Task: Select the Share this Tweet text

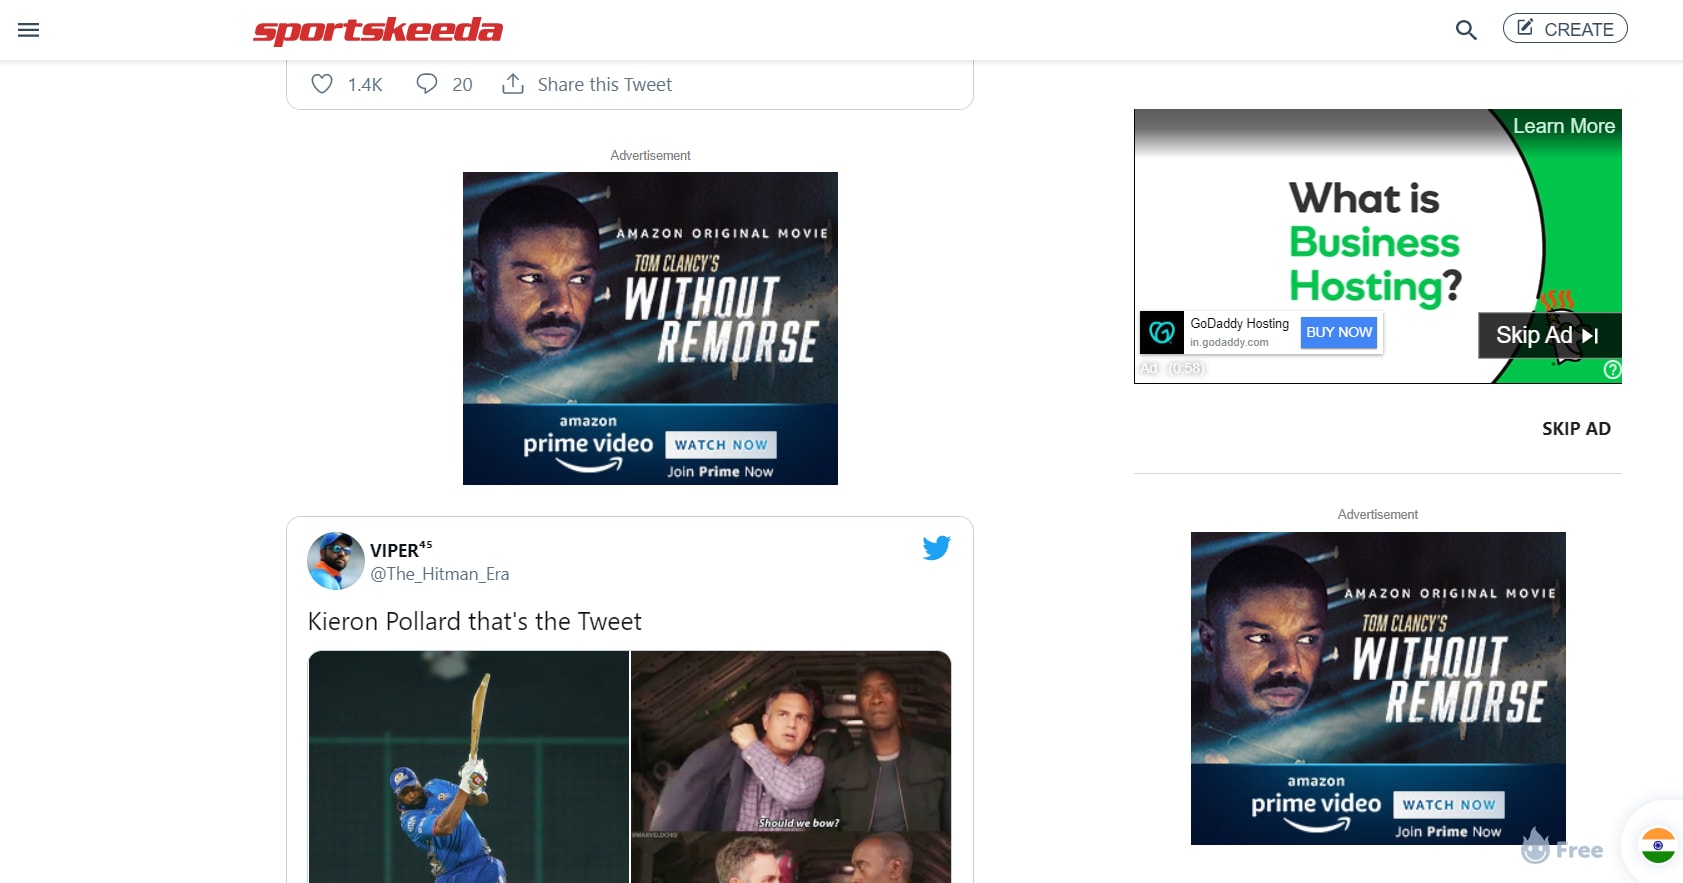Action: click(605, 85)
